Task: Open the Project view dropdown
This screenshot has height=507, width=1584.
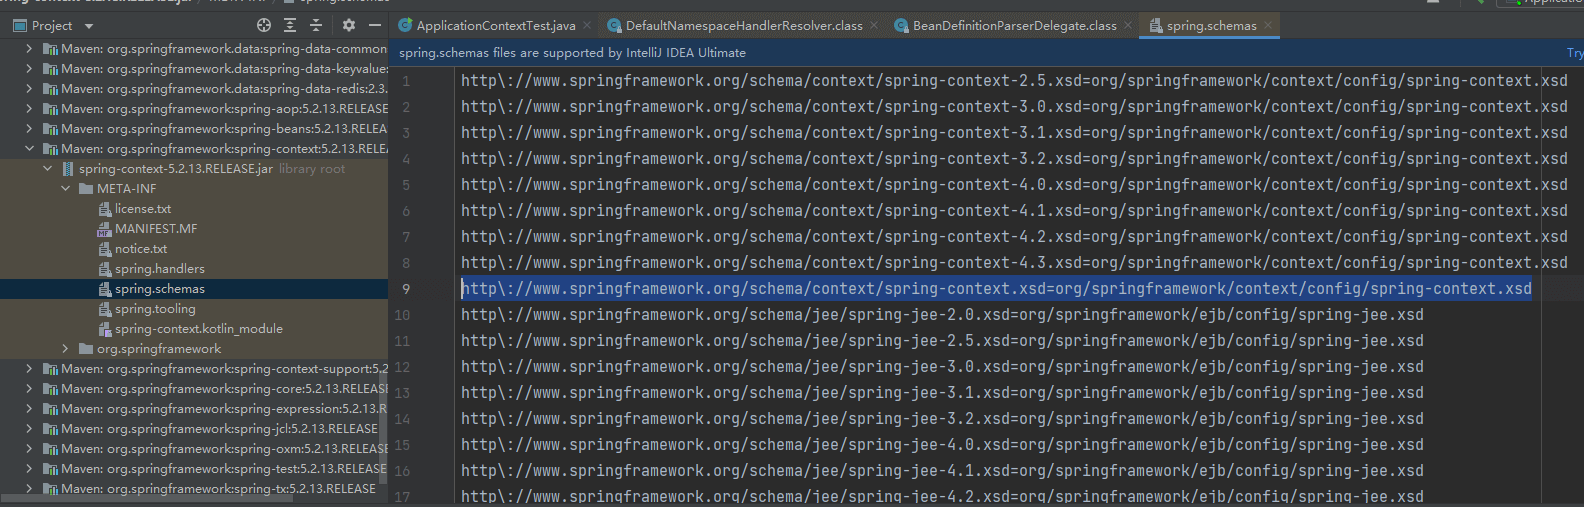Action: point(89,26)
